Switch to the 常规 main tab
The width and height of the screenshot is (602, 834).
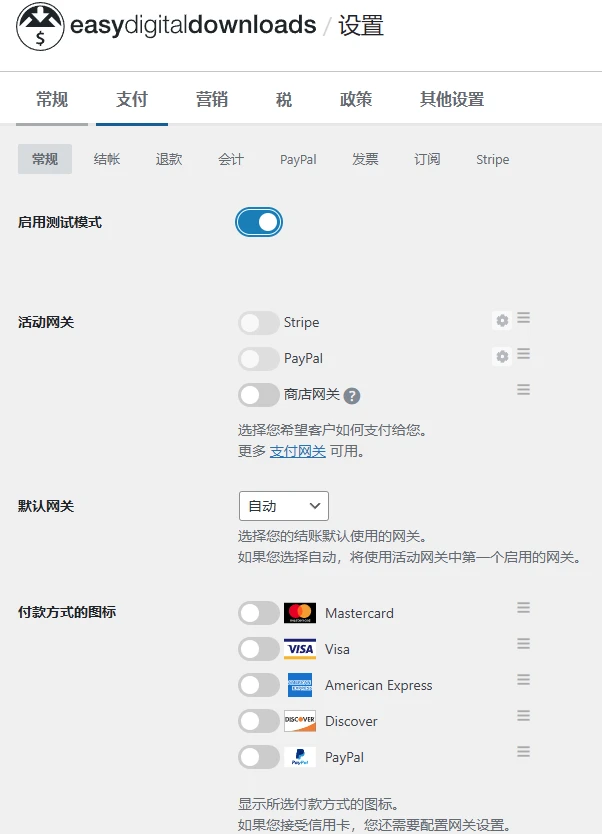click(x=52, y=99)
